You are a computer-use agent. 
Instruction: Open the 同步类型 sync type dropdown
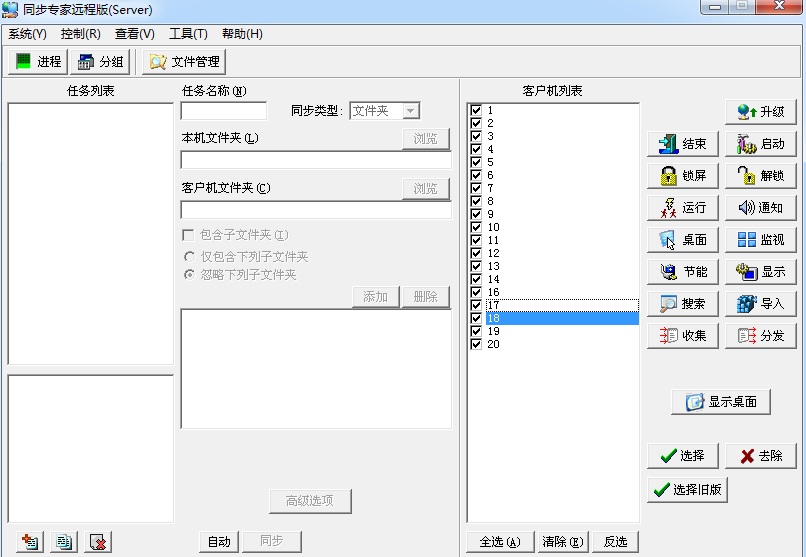410,111
